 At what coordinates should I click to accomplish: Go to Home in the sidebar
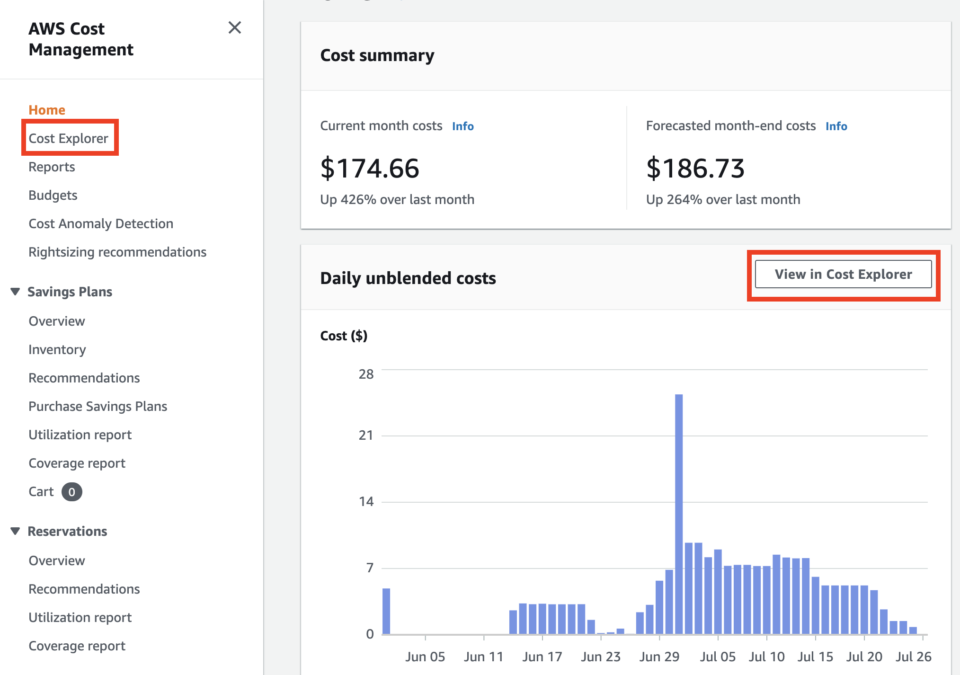[x=45, y=109]
